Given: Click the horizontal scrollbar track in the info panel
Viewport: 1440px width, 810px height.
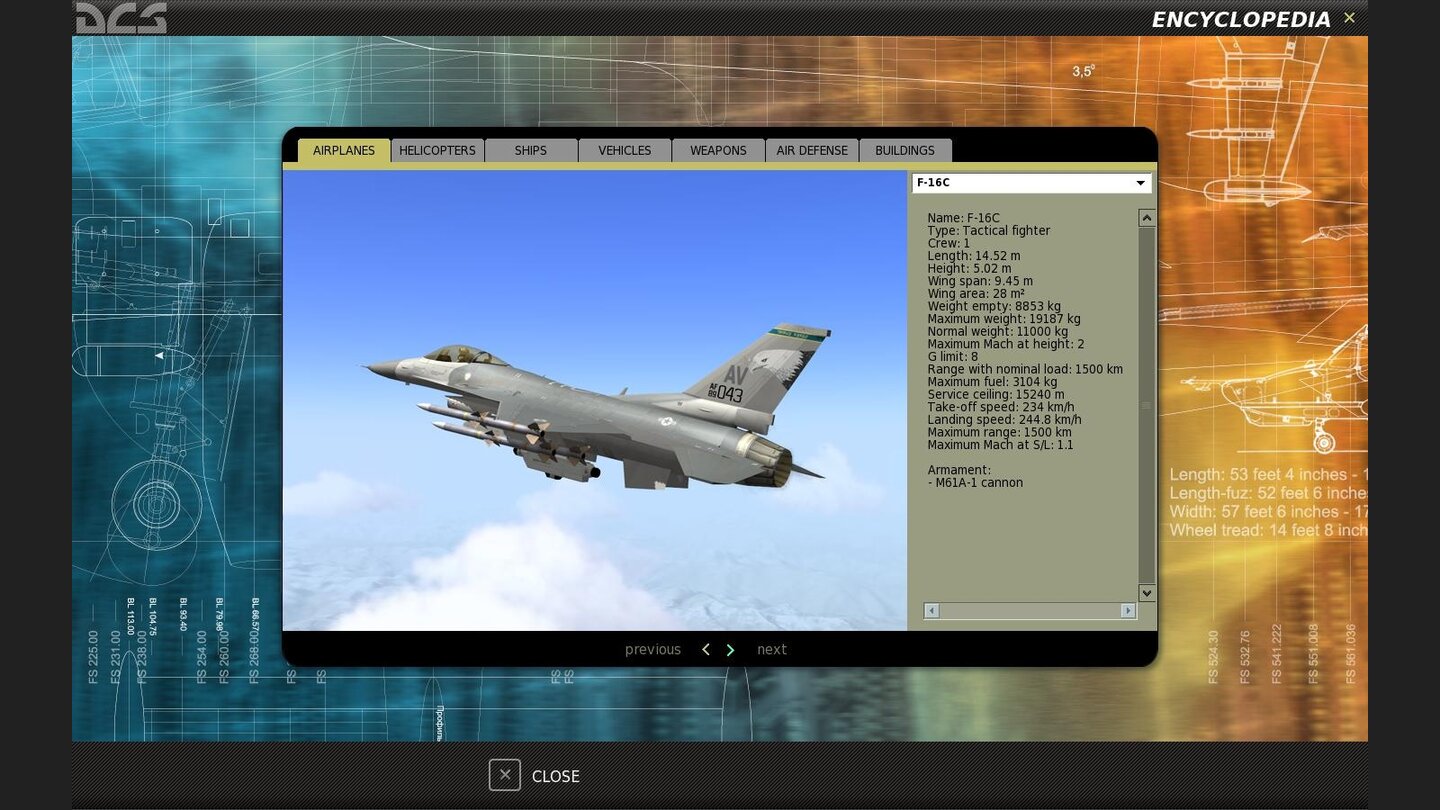Looking at the screenshot, I should (1030, 610).
